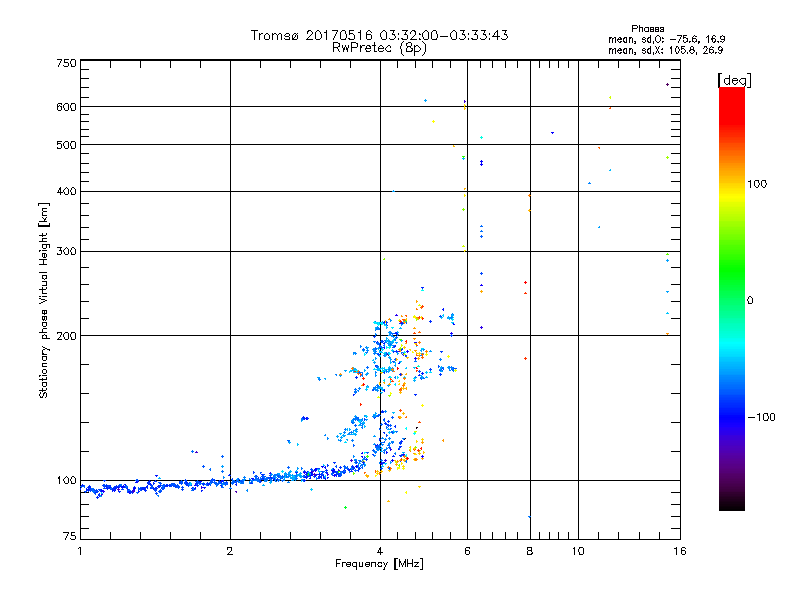Click the y-axis tick label '400'

coord(66,191)
